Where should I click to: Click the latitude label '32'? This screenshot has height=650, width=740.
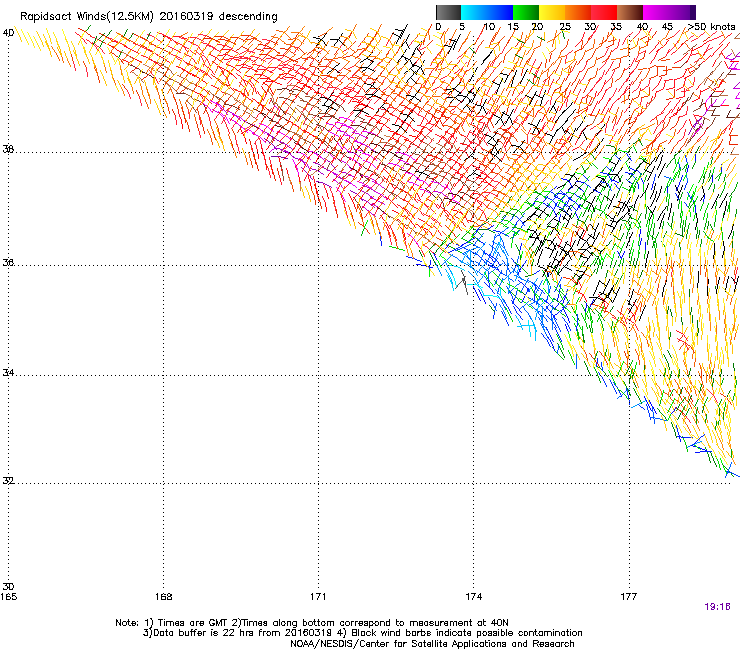tap(8, 481)
